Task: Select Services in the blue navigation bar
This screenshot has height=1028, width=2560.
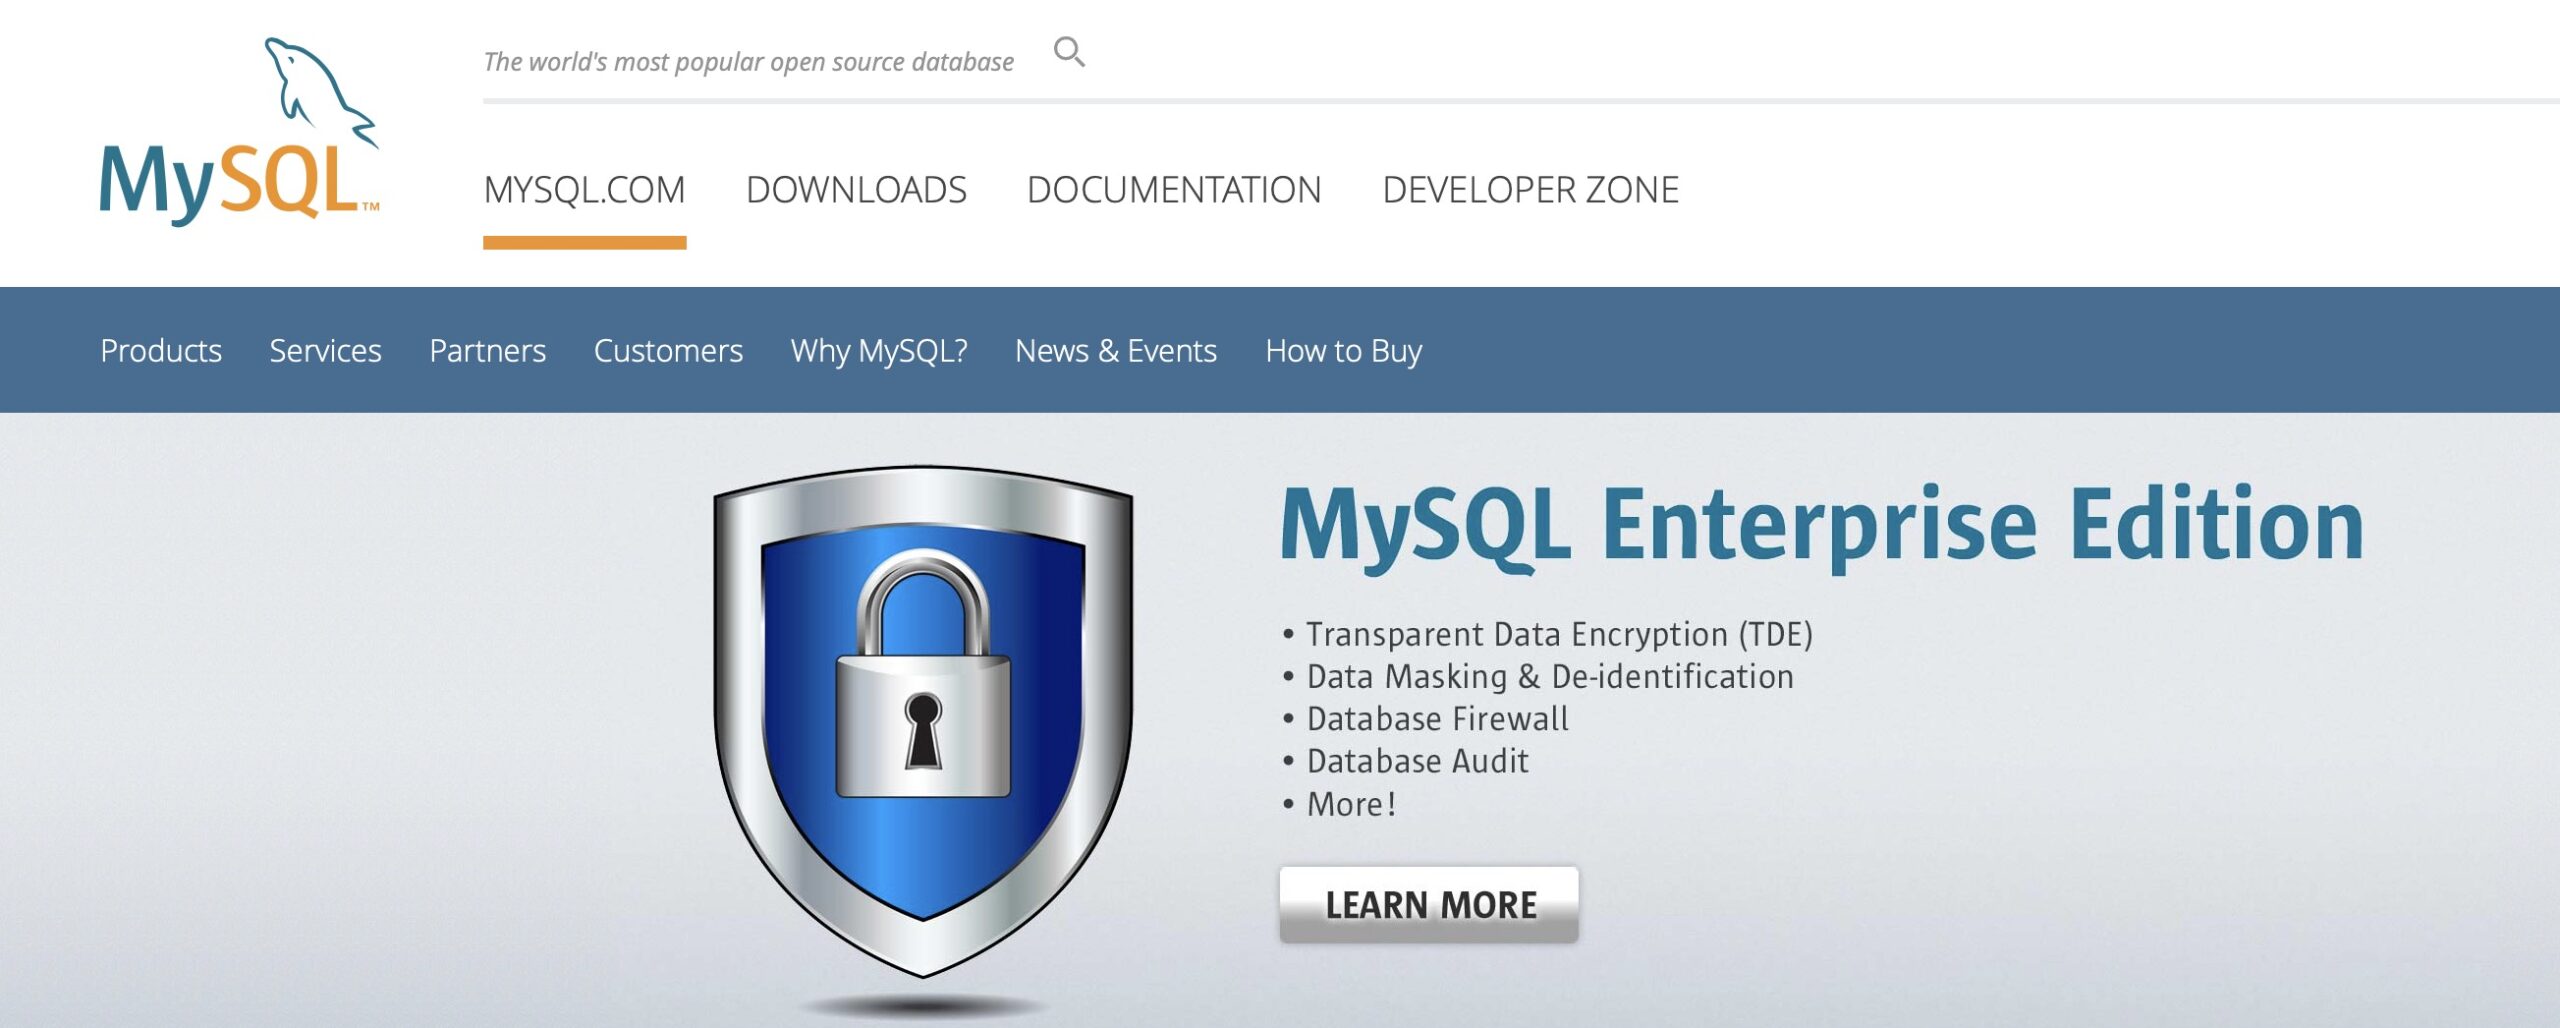Action: (x=325, y=351)
